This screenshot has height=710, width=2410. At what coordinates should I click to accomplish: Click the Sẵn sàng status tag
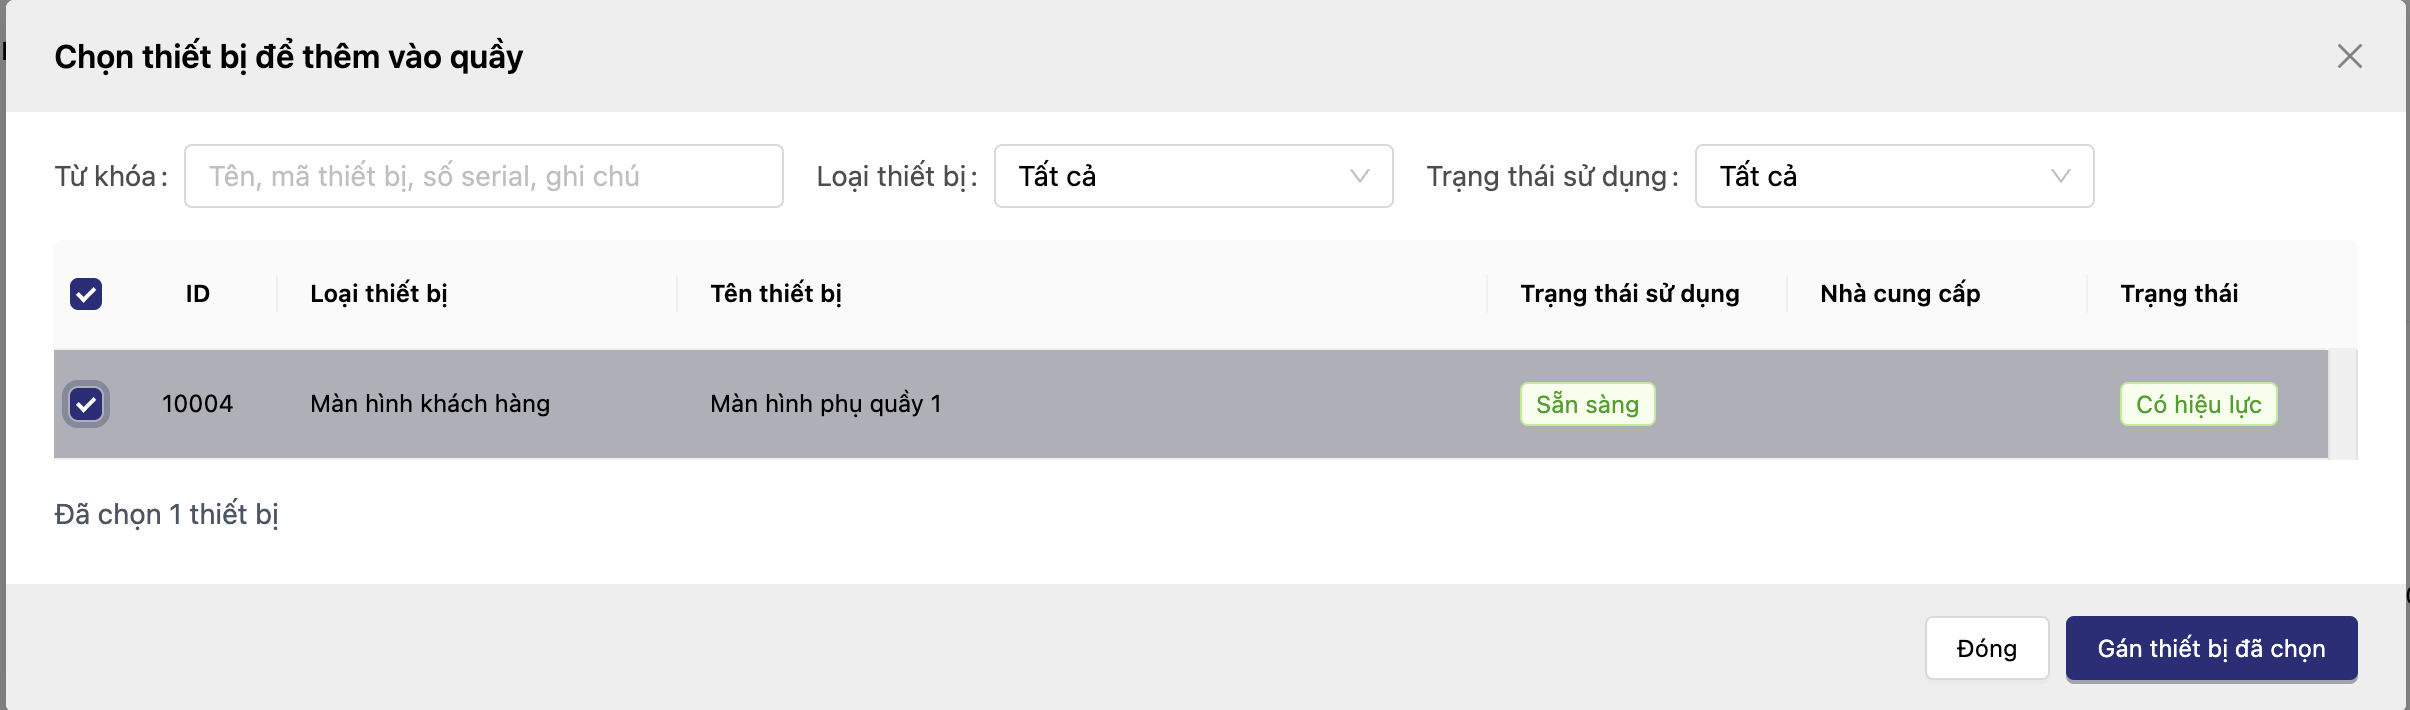pyautogui.click(x=1587, y=404)
